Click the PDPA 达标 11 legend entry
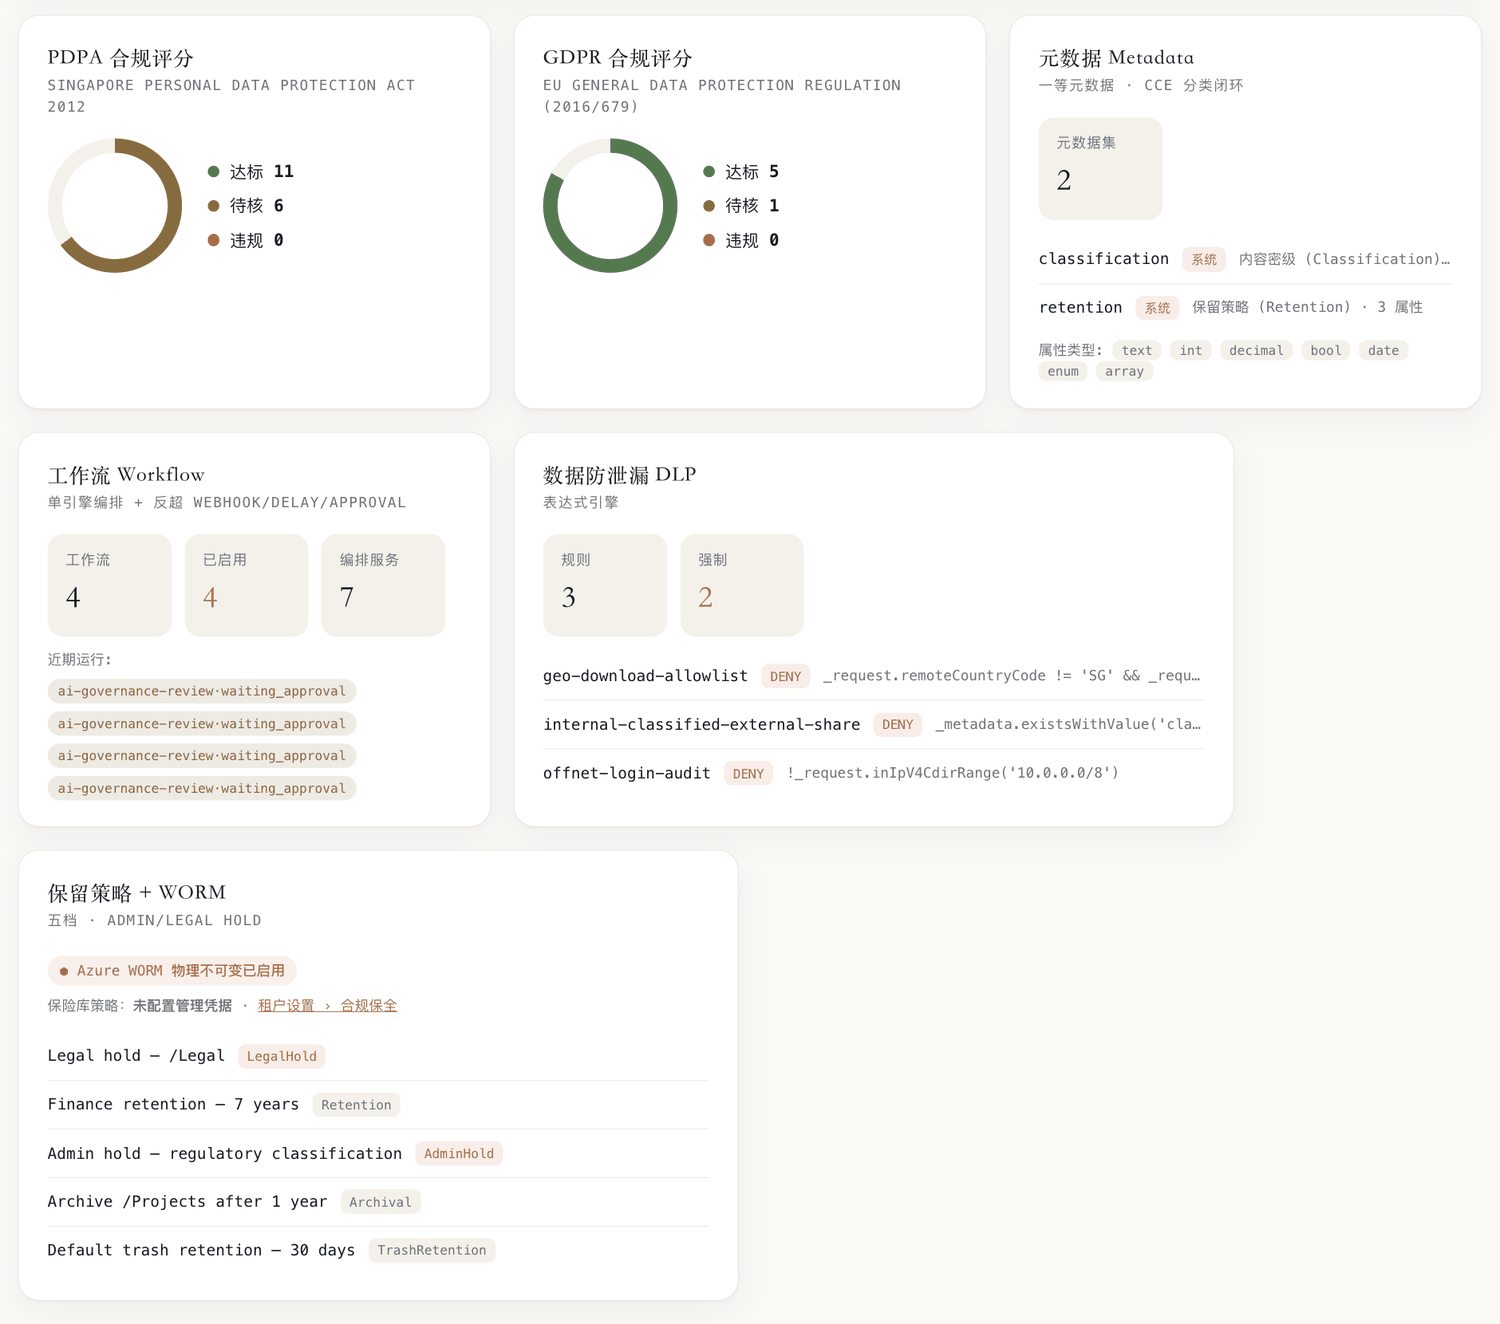The image size is (1500, 1324). click(x=250, y=172)
